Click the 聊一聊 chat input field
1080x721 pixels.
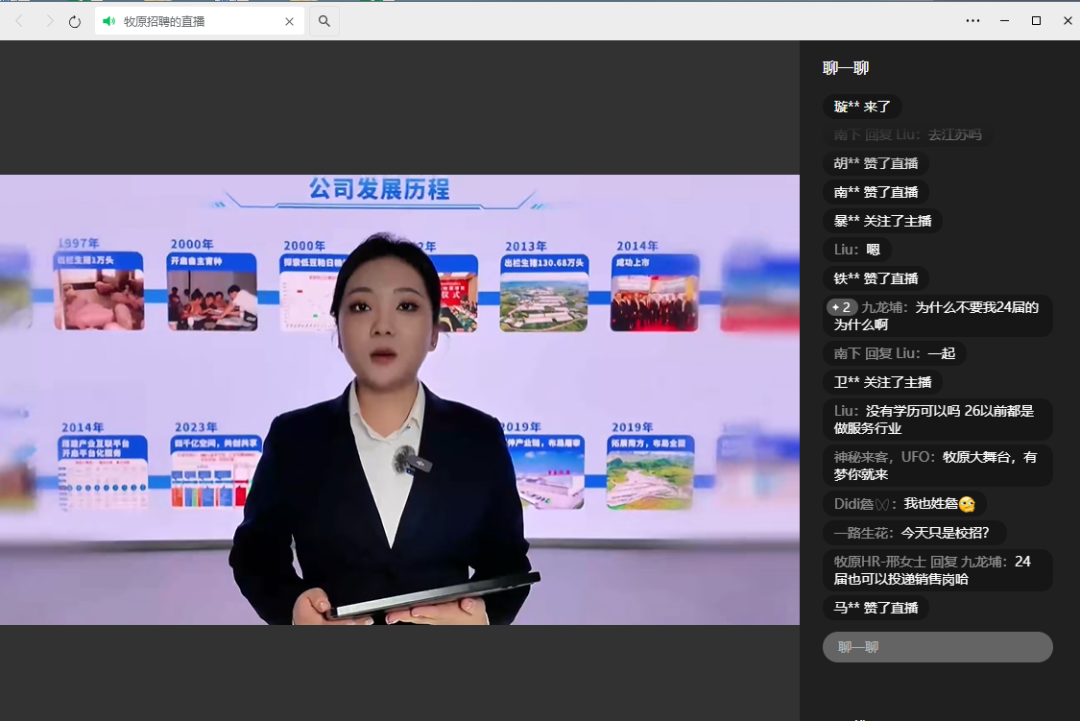tap(937, 647)
